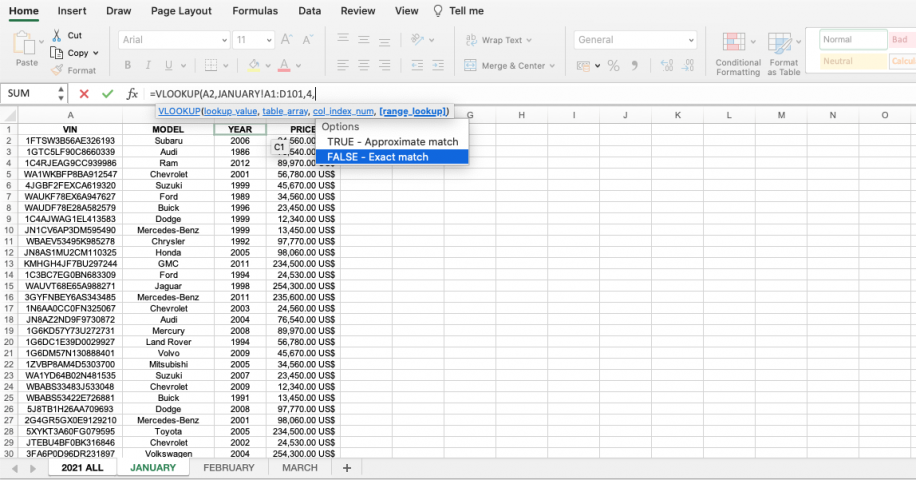Click the Cut scissors icon
This screenshot has height=480, width=916.
(x=58, y=36)
